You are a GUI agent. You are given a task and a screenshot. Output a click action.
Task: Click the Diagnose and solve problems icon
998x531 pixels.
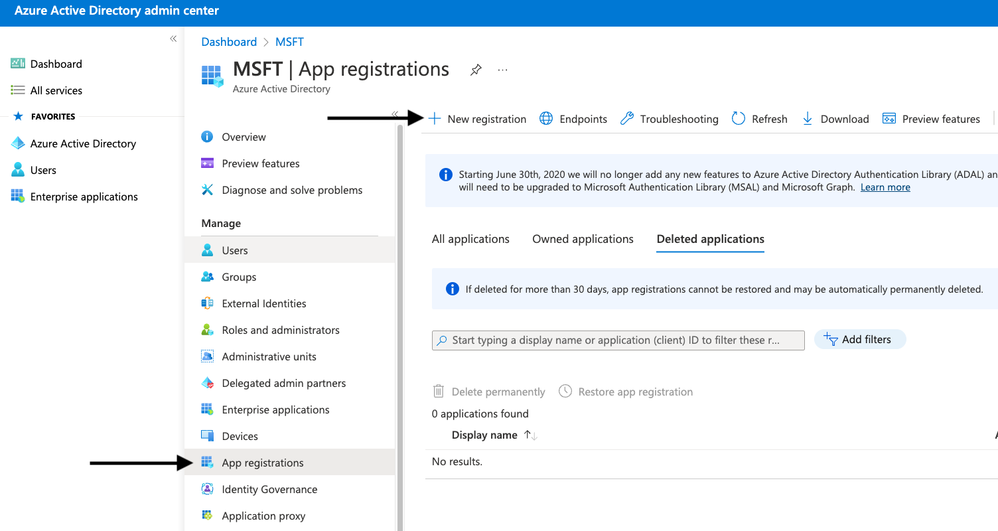[207, 190]
